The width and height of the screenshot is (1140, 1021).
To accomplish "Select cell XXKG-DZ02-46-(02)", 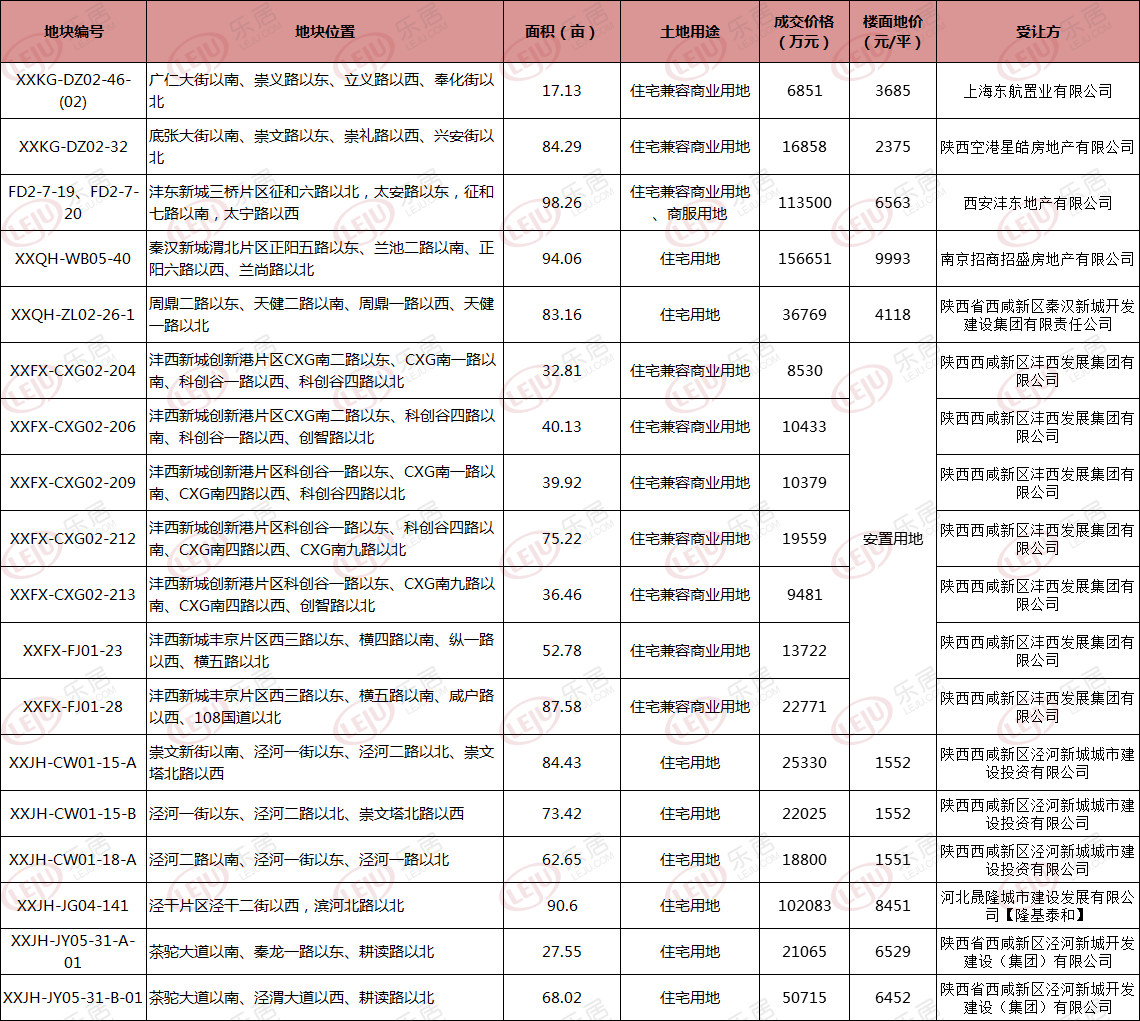I will click(73, 91).
